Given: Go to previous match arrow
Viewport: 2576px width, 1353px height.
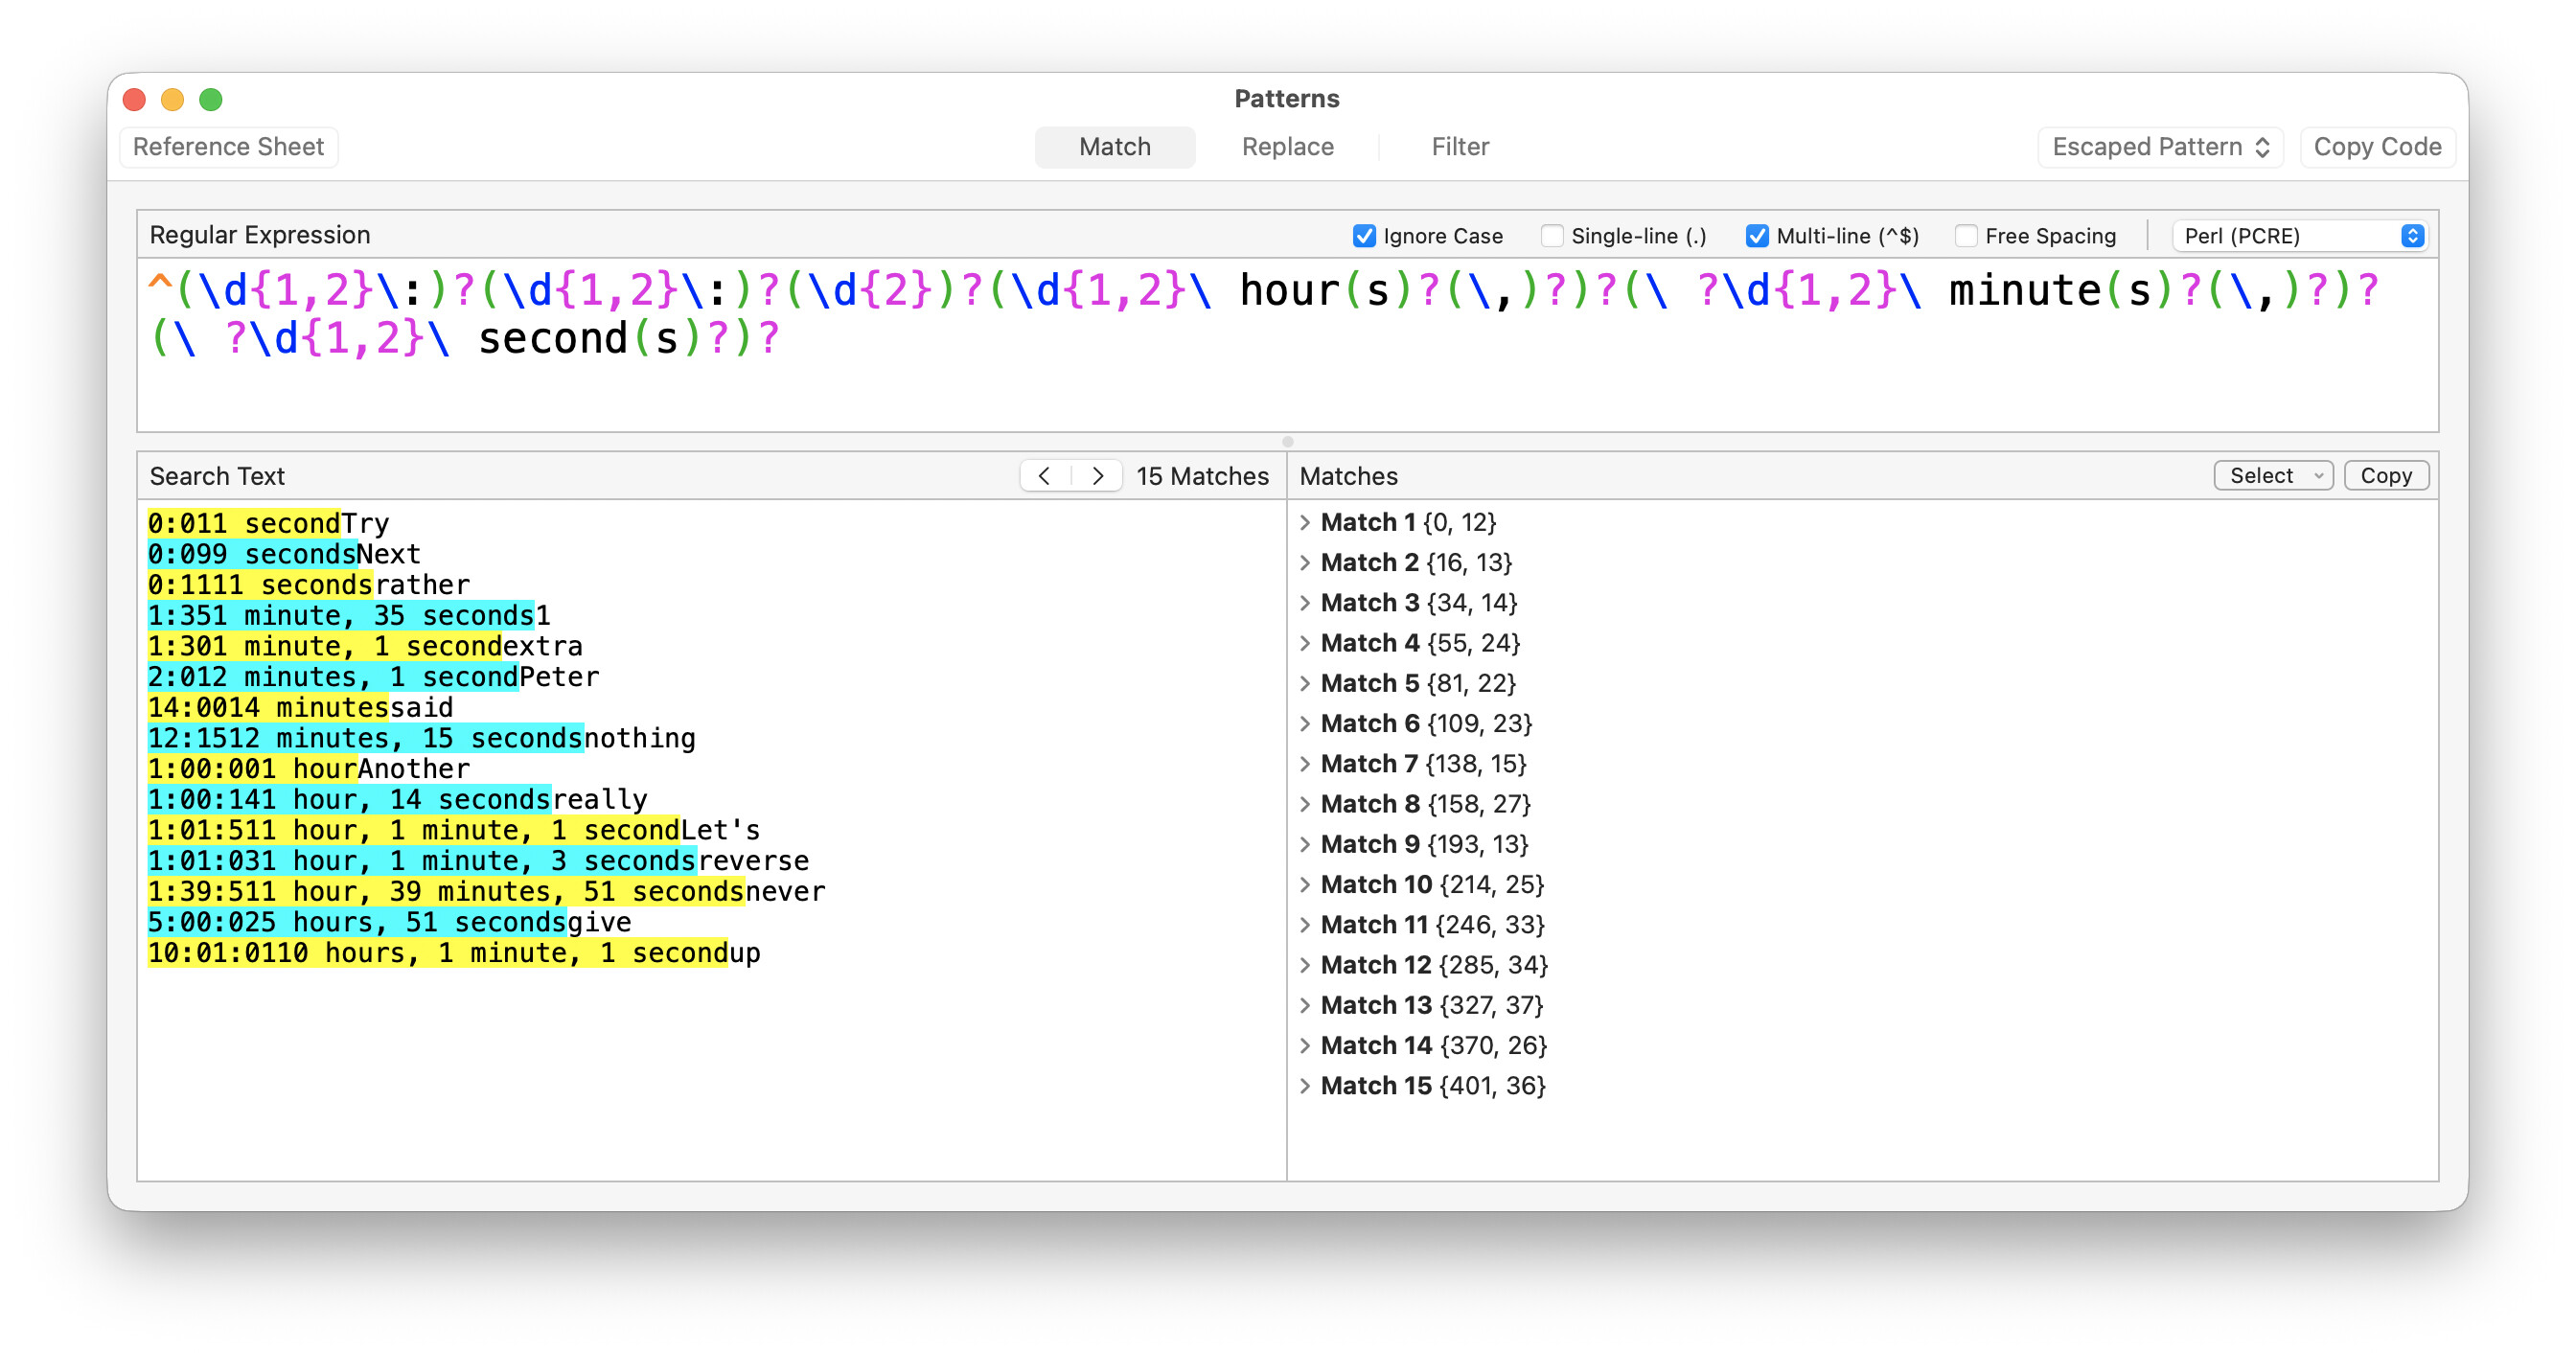Looking at the screenshot, I should click(x=1044, y=476).
